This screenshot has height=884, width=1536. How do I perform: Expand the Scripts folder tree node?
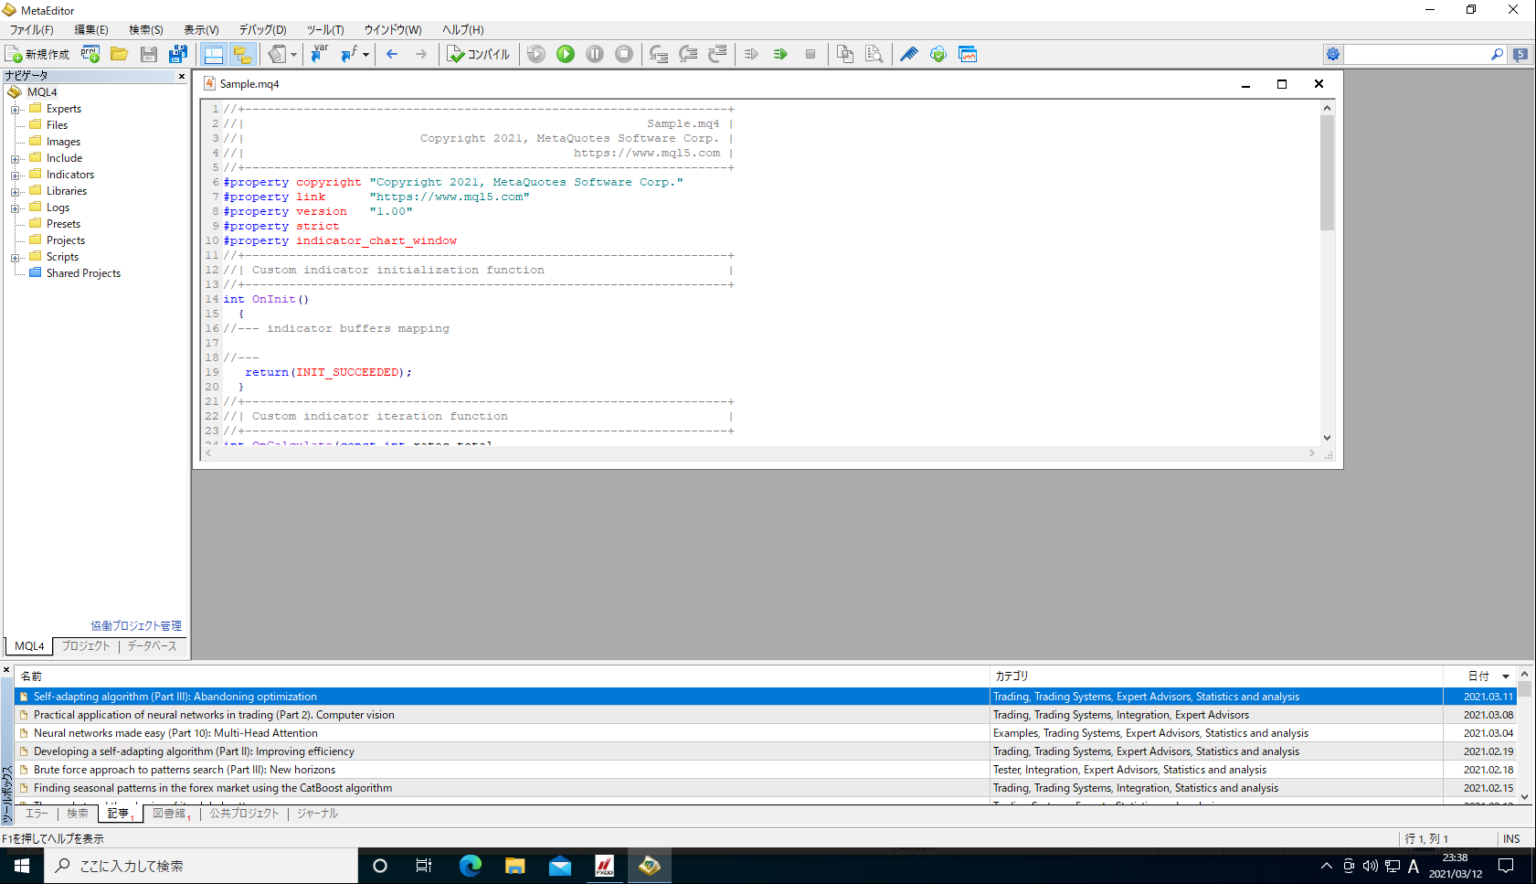pyautogui.click(x=15, y=257)
